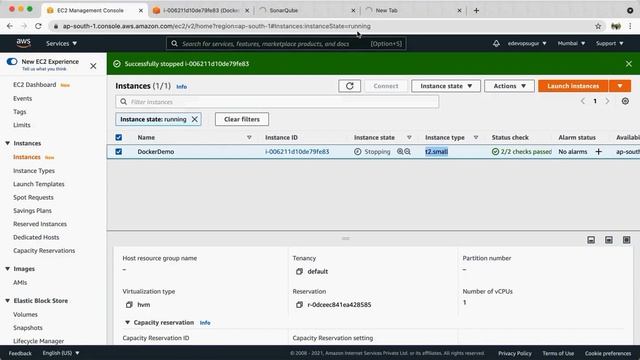Screen dimensions: 640x360
Task: Set details pane to medium layout
Action: [x=609, y=240]
